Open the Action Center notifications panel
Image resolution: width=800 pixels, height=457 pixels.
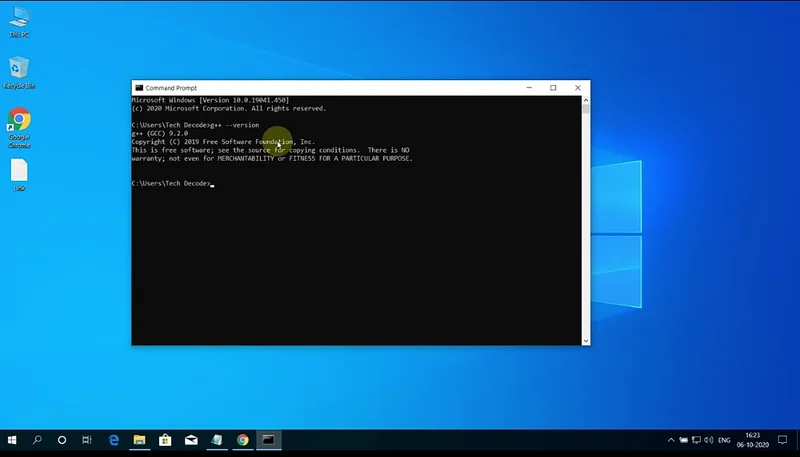click(x=783, y=440)
